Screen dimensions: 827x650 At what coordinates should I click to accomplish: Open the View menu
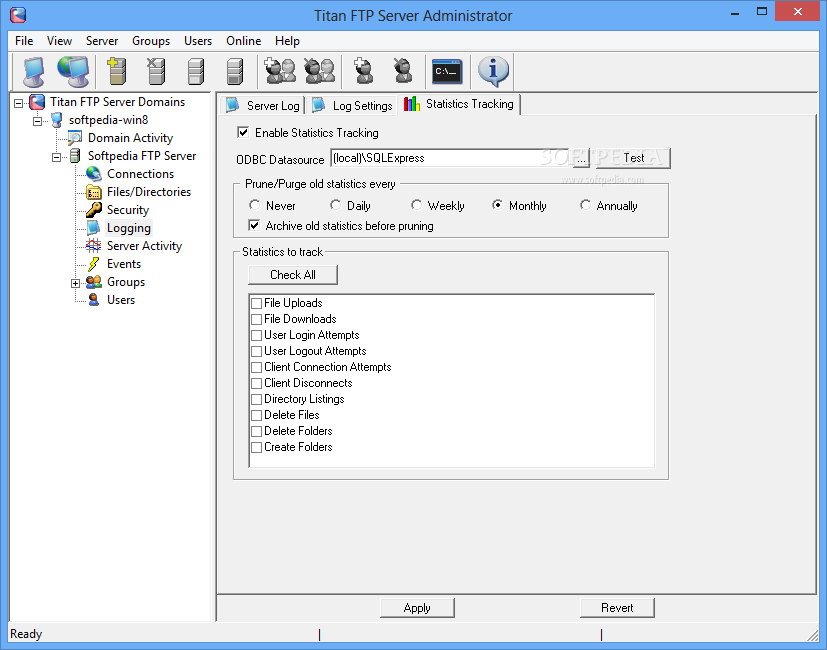pos(59,41)
